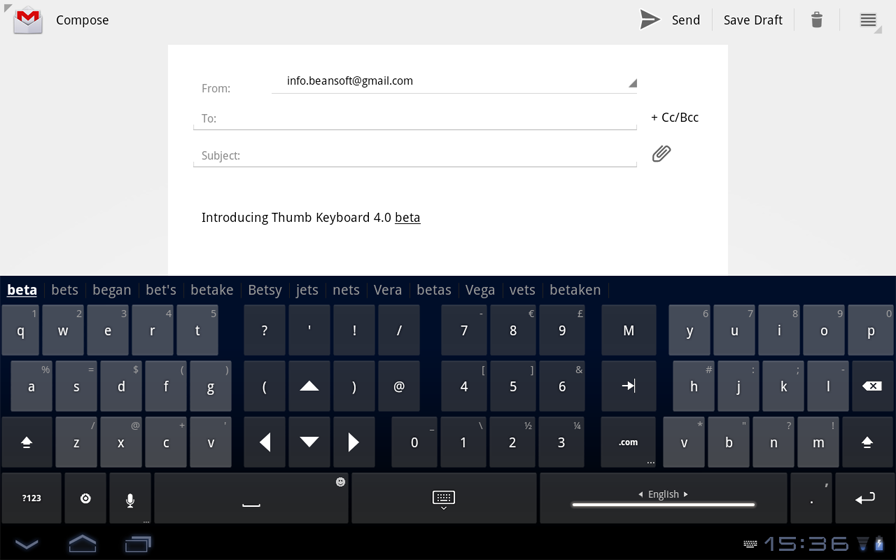
Task: Open recent apps in system bar
Action: pyautogui.click(x=138, y=543)
